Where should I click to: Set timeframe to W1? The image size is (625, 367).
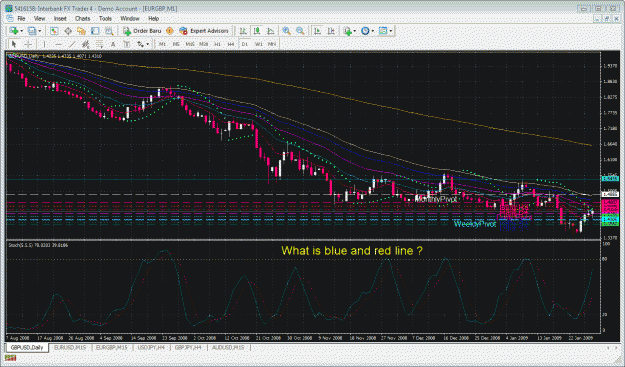click(258, 44)
